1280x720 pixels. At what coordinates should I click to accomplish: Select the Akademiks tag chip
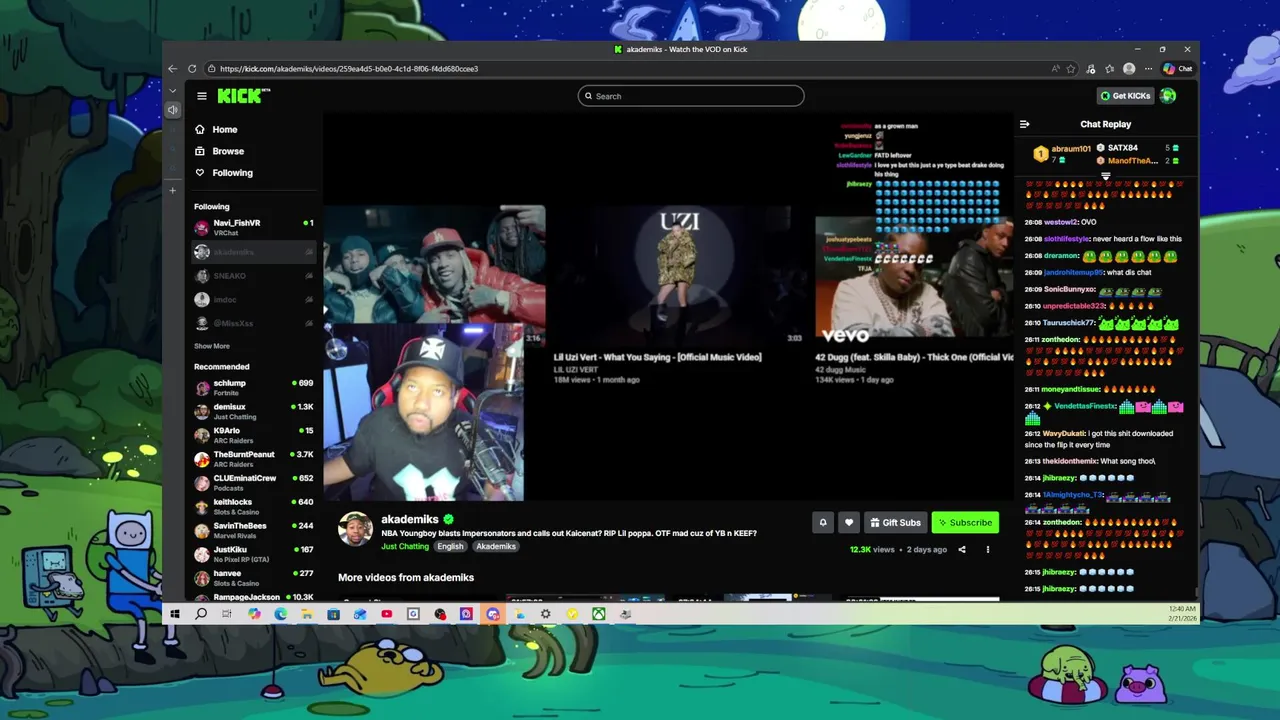(496, 546)
